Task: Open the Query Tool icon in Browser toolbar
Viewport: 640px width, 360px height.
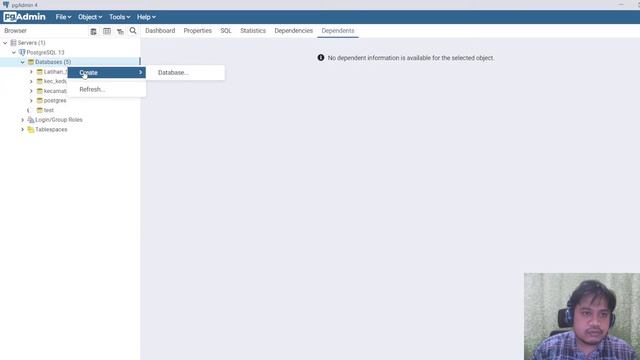Action: click(x=93, y=31)
